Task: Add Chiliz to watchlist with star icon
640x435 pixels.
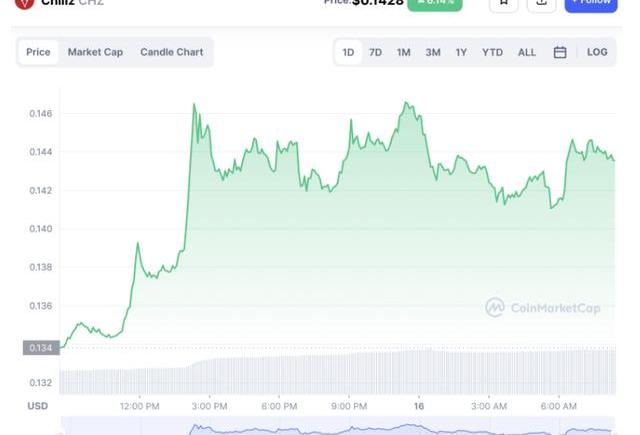Action: (x=503, y=3)
